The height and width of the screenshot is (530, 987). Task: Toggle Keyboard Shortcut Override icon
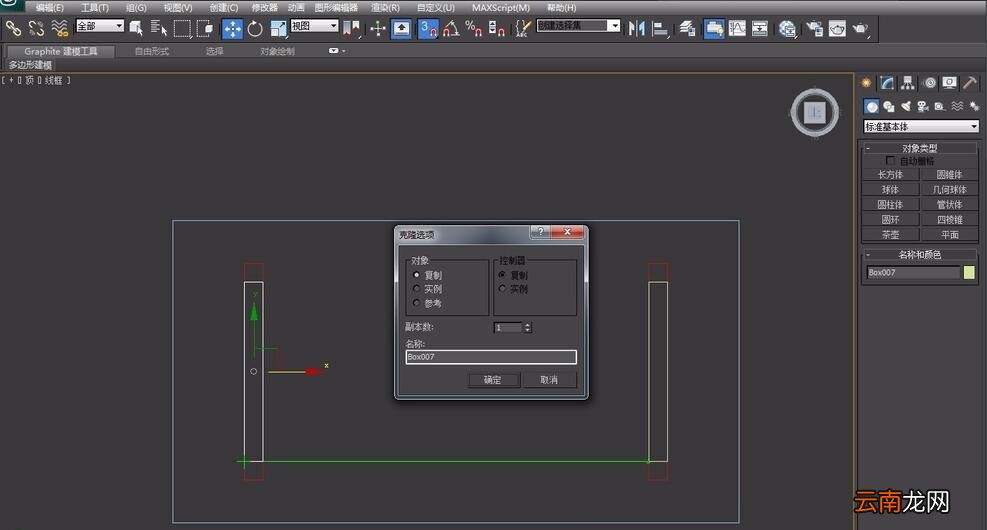(401, 28)
